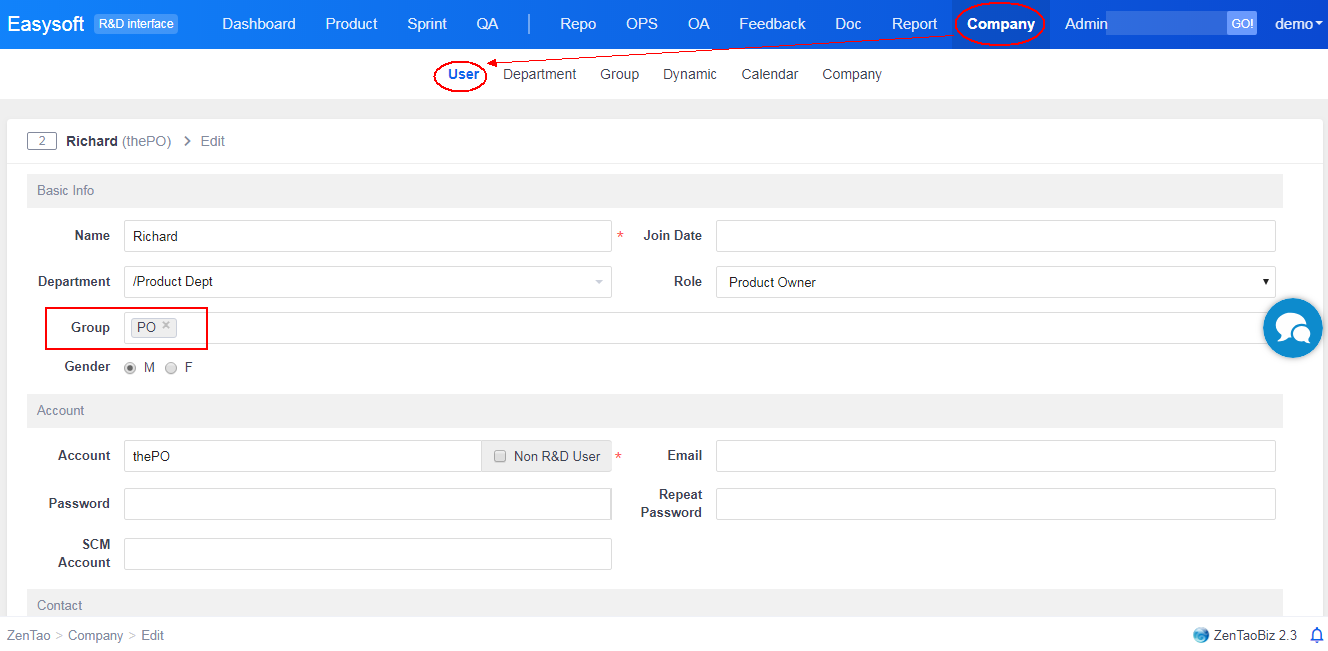Enable the Non R&D User checkbox
The image size is (1328, 651).
(x=500, y=456)
